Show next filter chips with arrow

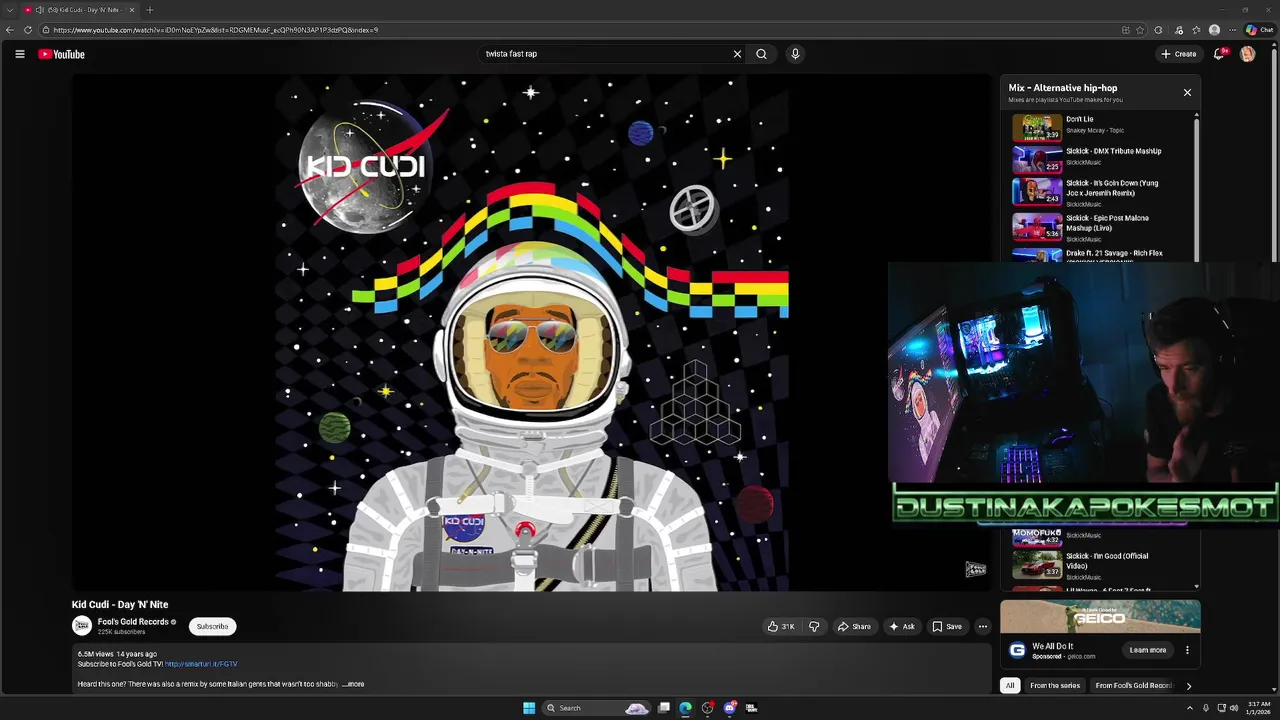[1189, 685]
